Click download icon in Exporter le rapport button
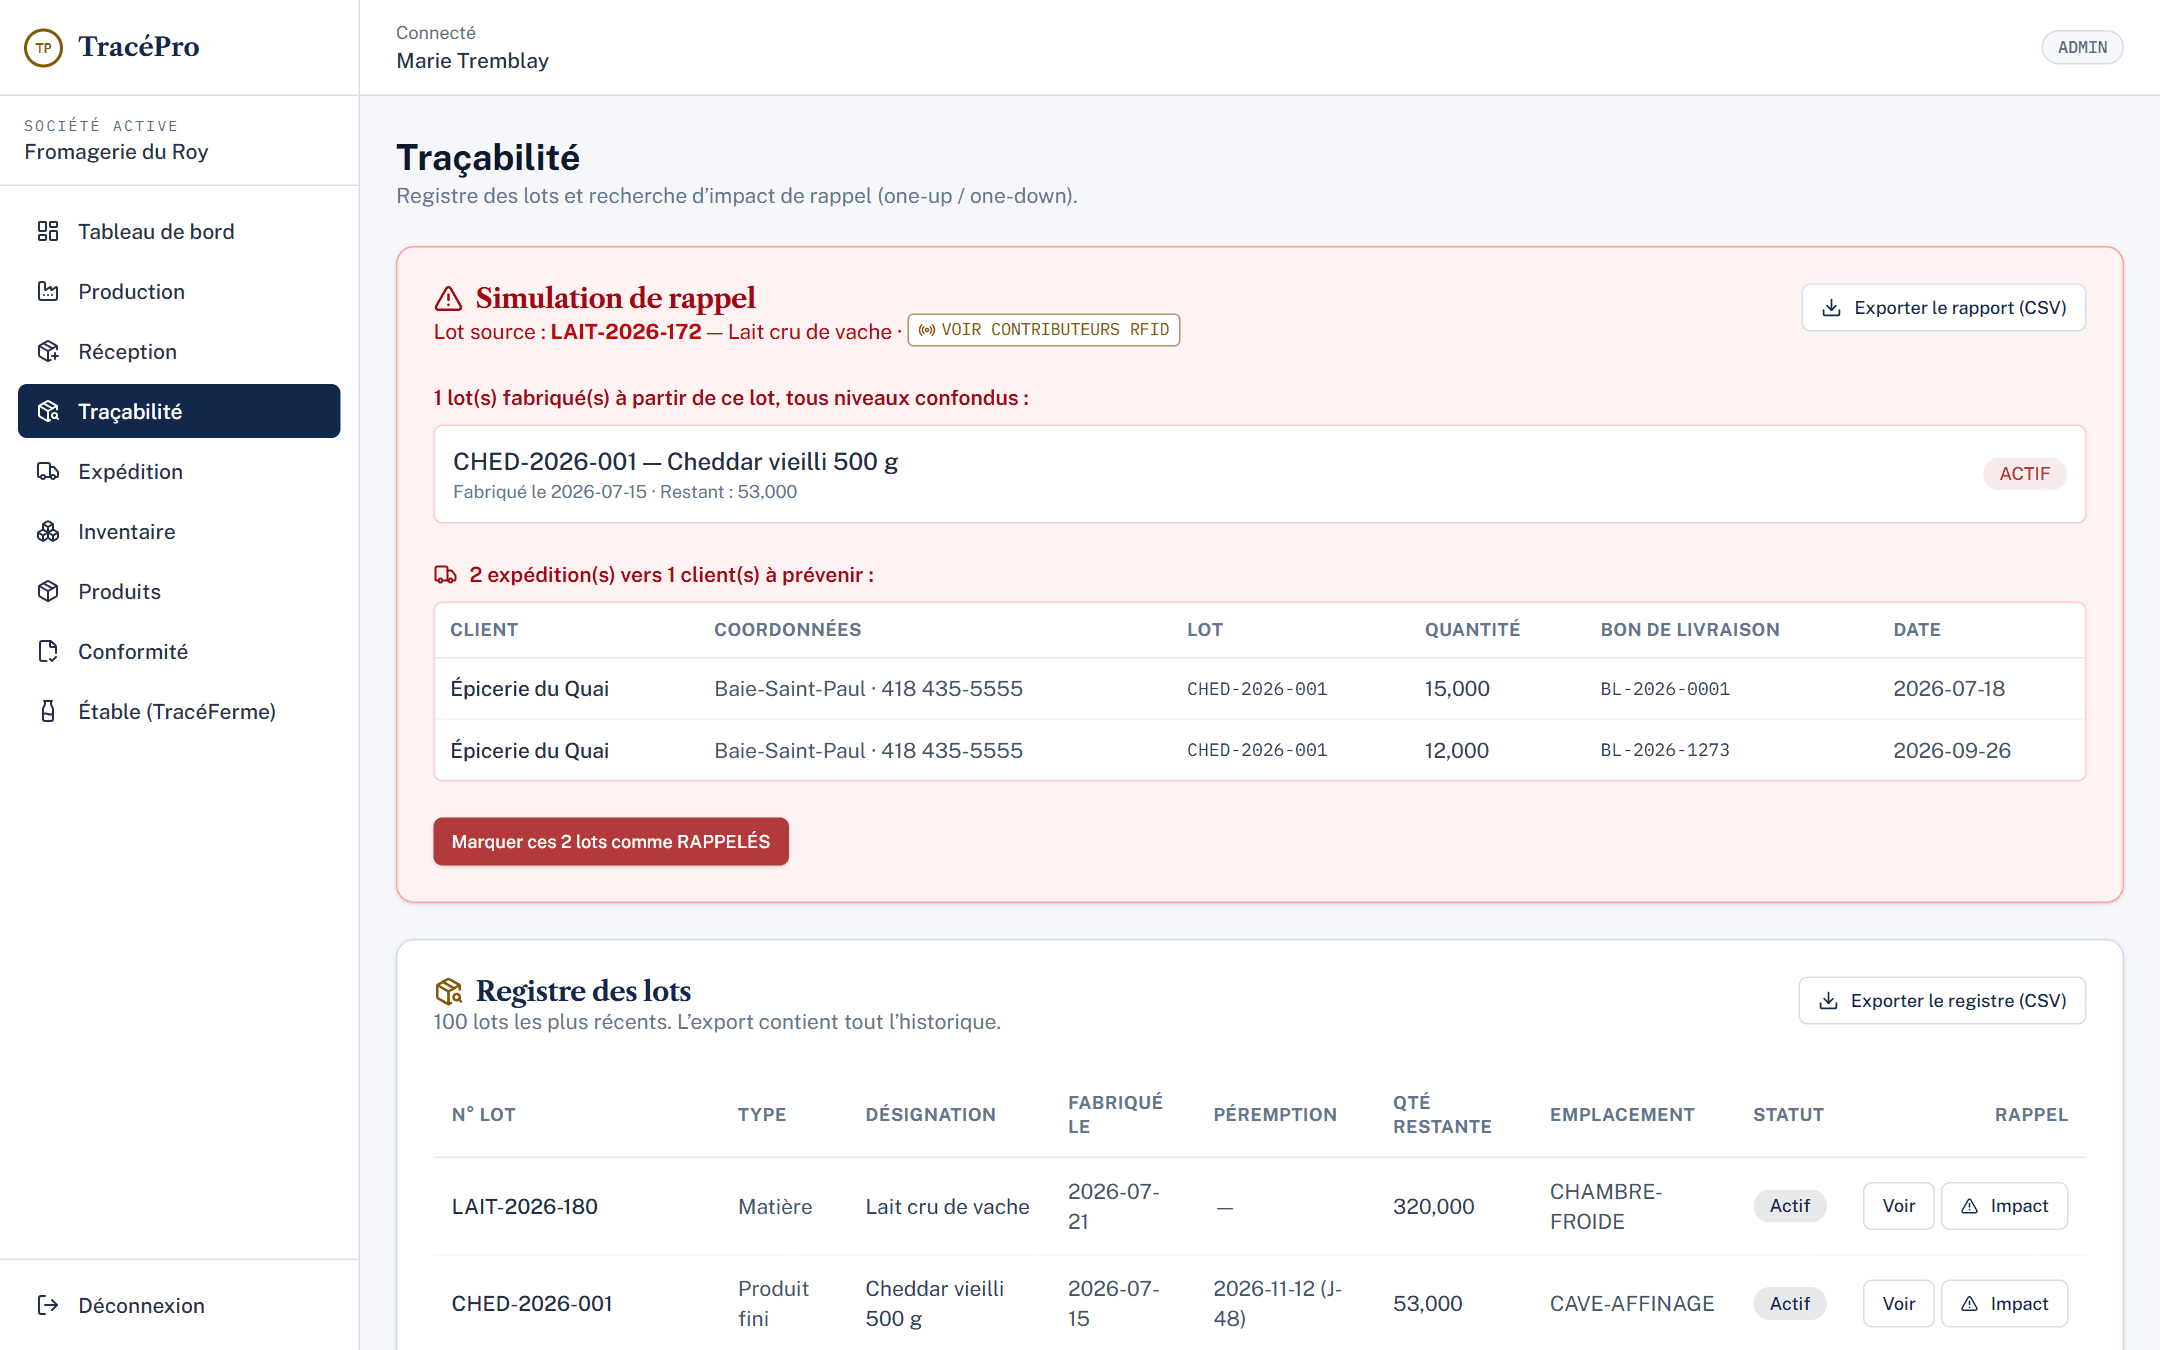2160x1350 pixels. click(x=1831, y=308)
